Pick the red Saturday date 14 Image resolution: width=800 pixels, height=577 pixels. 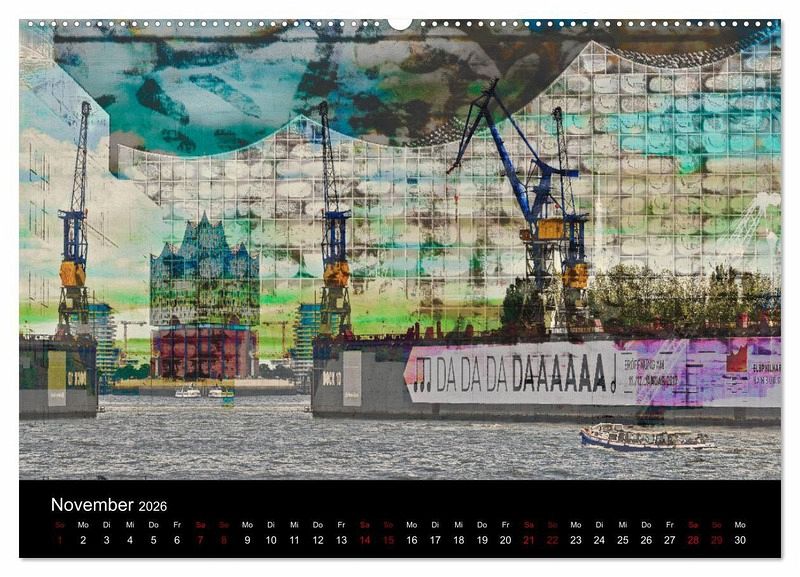click(365, 540)
